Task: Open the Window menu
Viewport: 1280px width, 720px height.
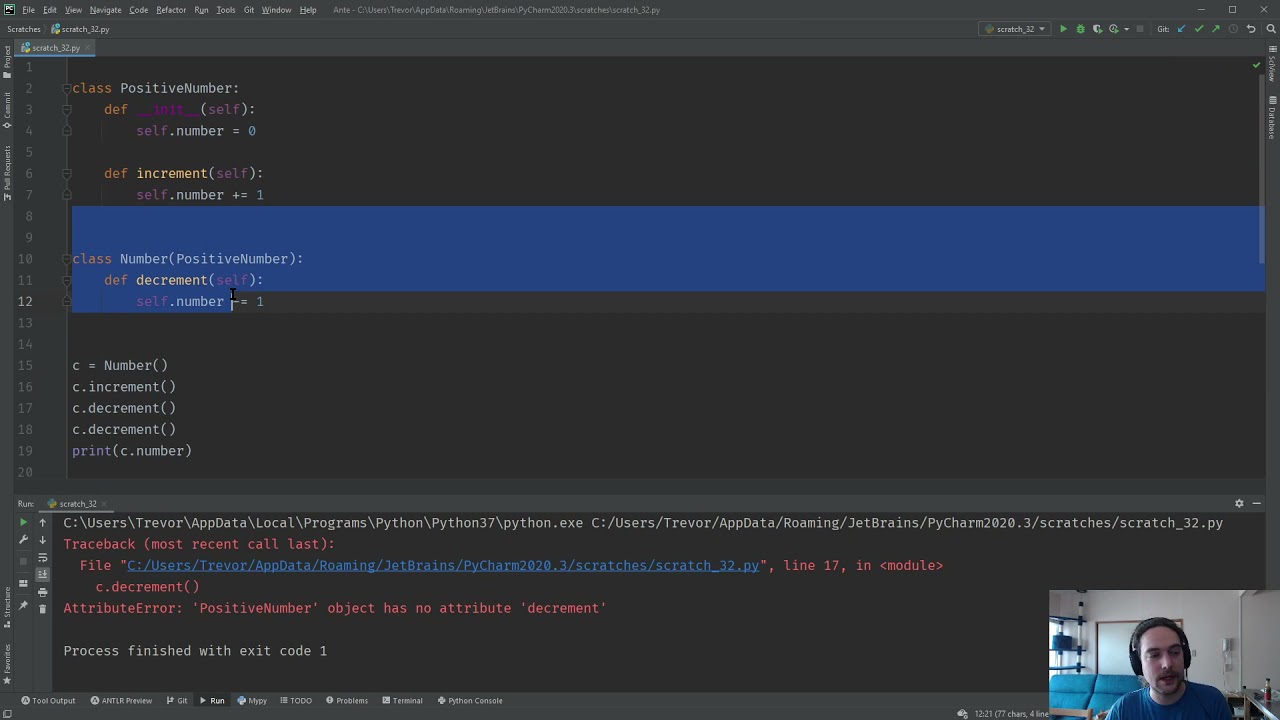Action: [276, 10]
